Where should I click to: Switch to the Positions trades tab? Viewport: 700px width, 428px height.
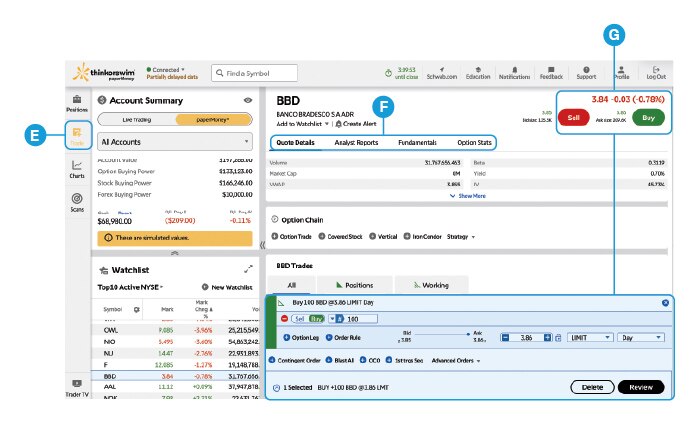point(354,285)
